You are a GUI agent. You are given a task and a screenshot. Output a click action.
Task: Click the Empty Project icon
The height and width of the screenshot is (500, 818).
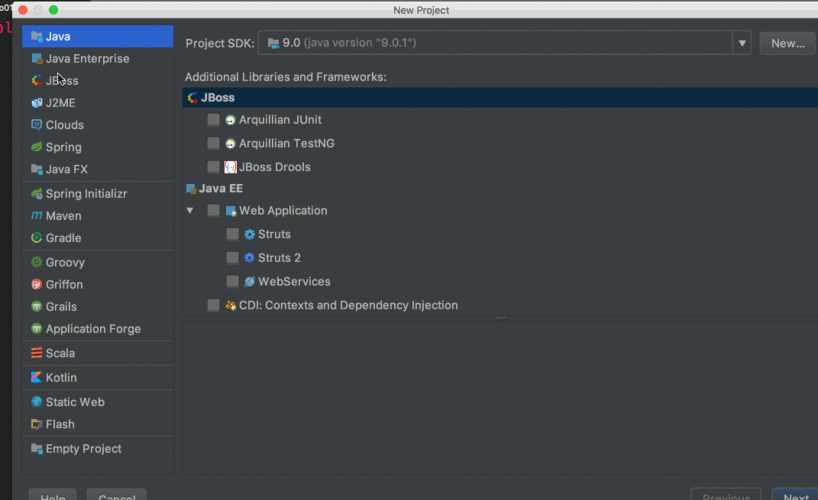pyautogui.click(x=37, y=448)
